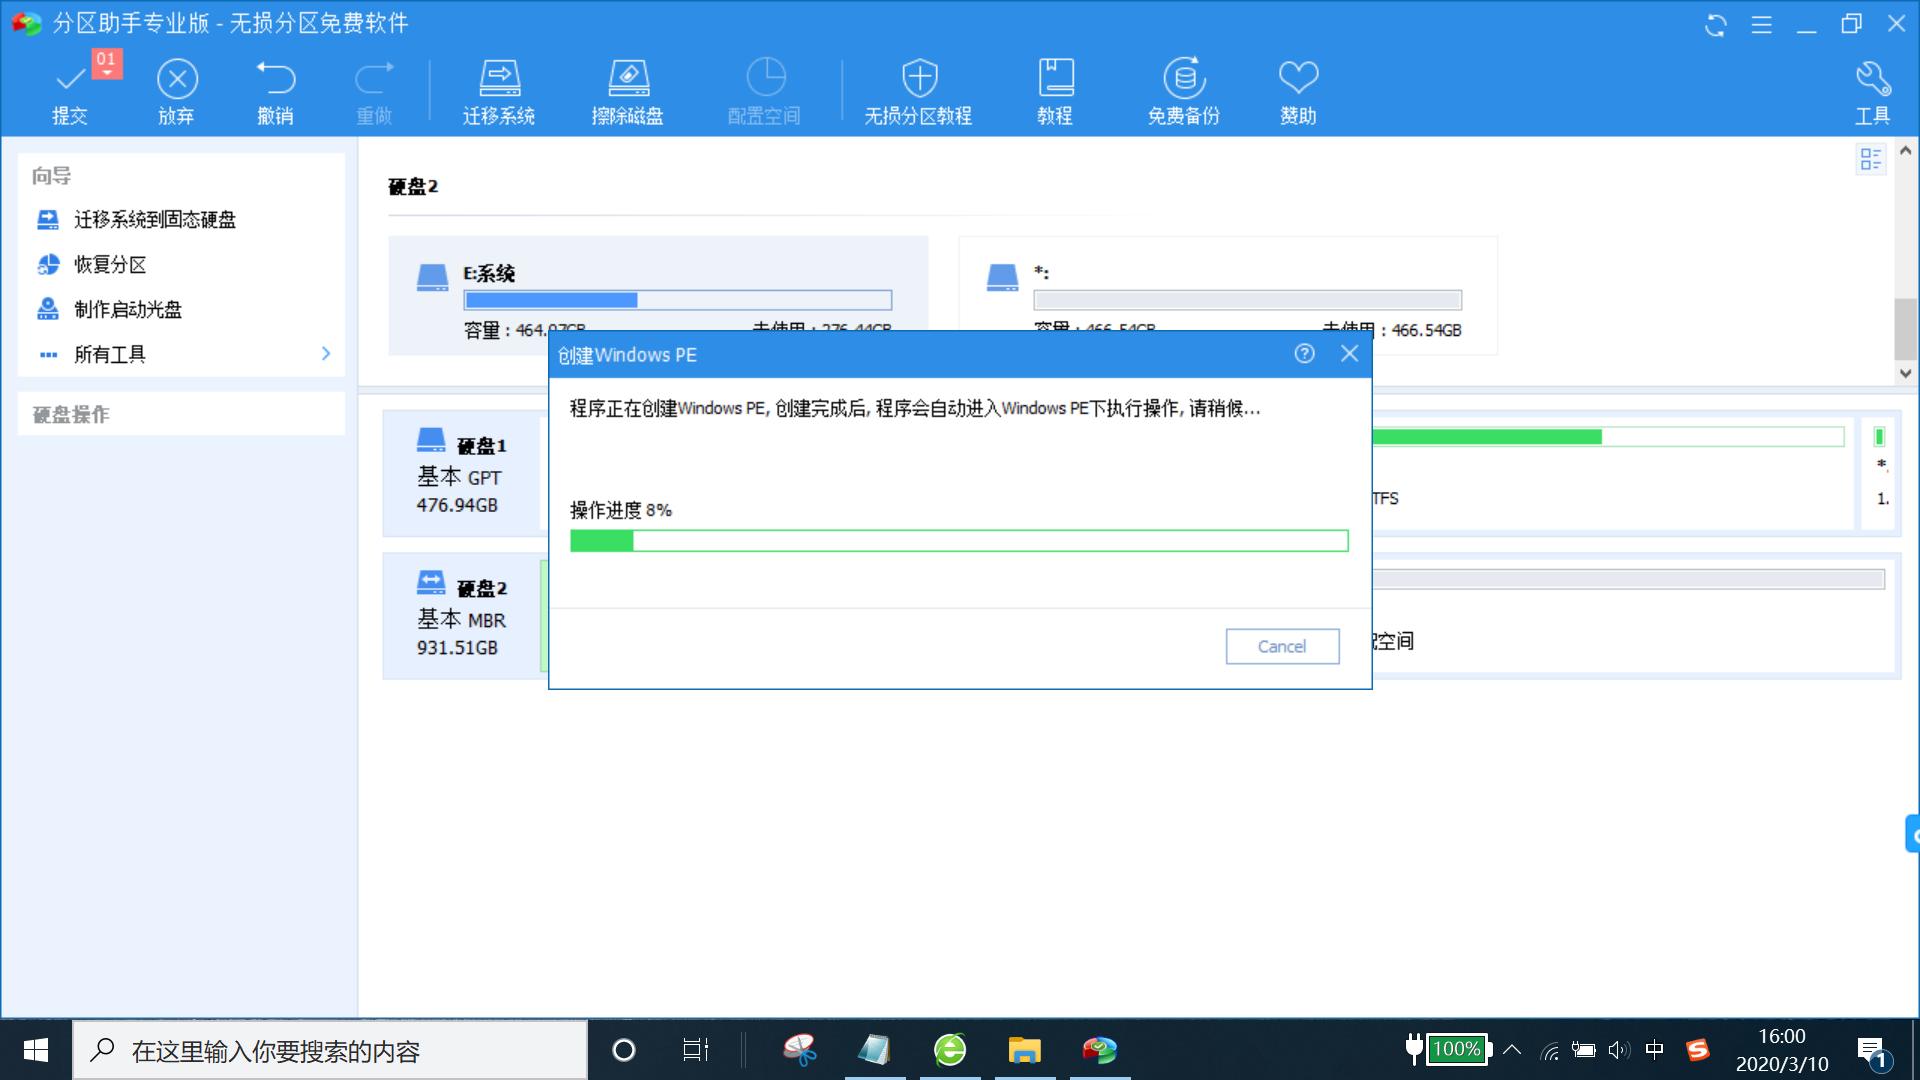Click the 放弃 (Discard) icon
This screenshot has width=1920, height=1080.
point(177,88)
